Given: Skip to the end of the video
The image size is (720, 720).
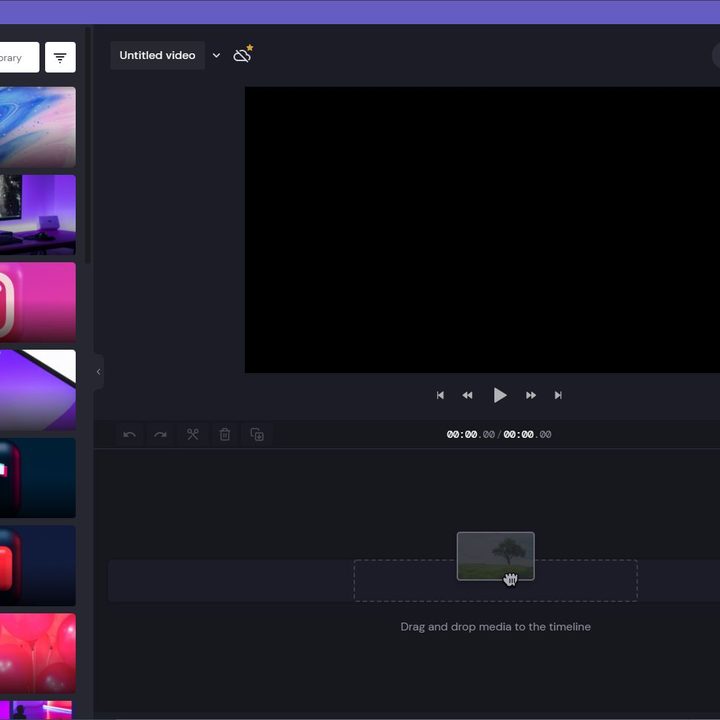Looking at the screenshot, I should click(558, 395).
